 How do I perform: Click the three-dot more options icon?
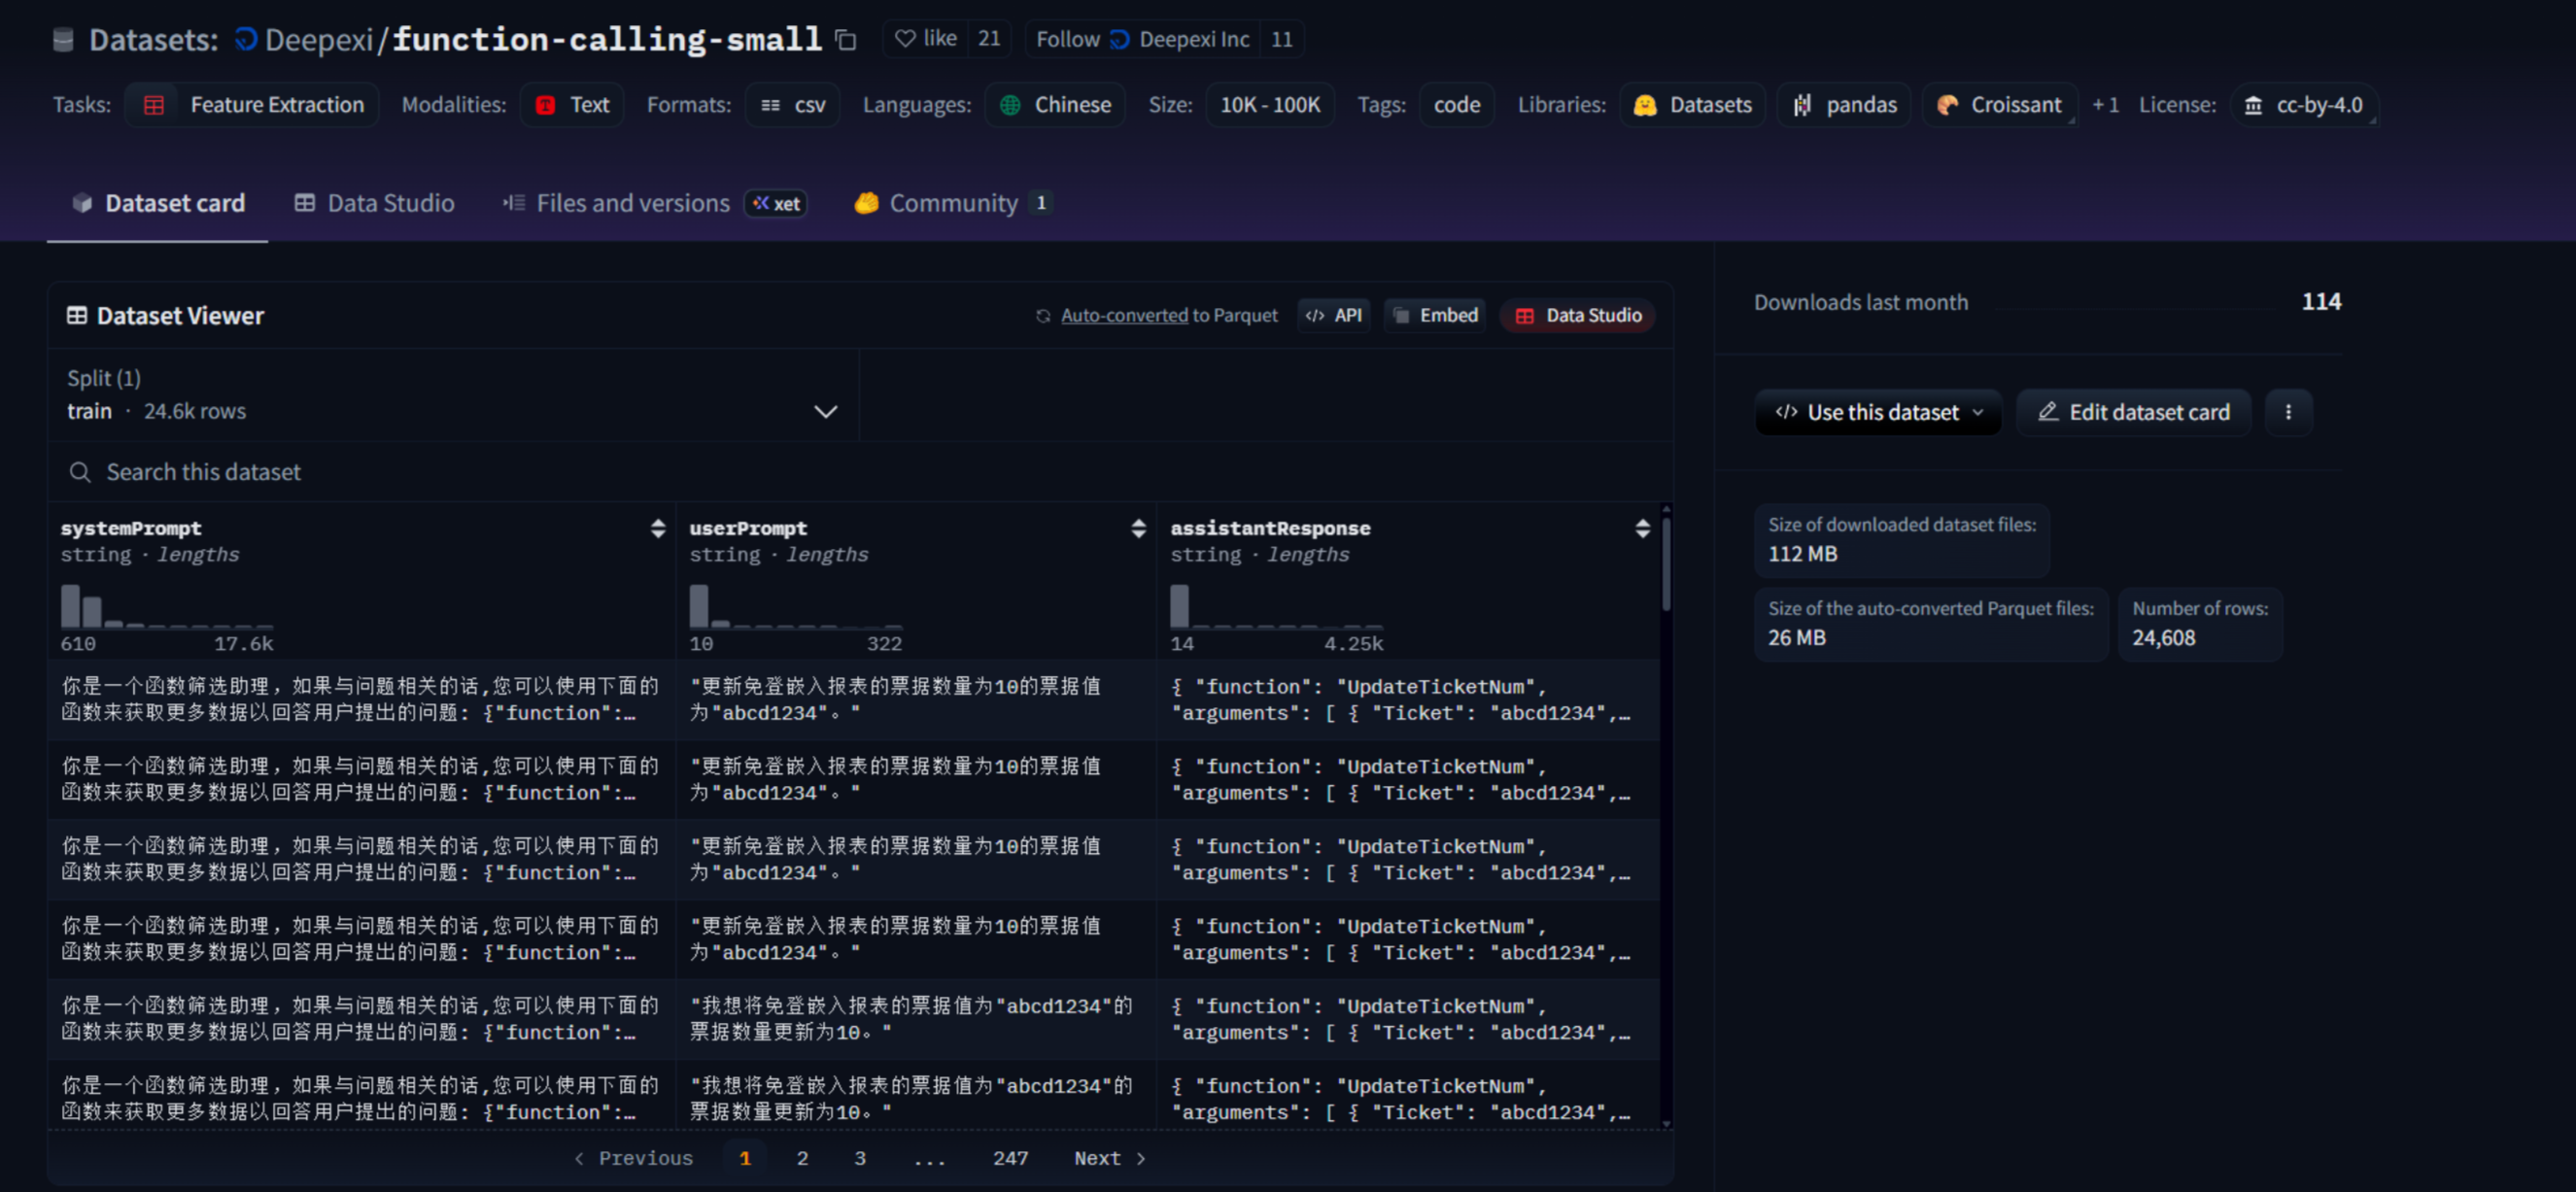(2287, 412)
